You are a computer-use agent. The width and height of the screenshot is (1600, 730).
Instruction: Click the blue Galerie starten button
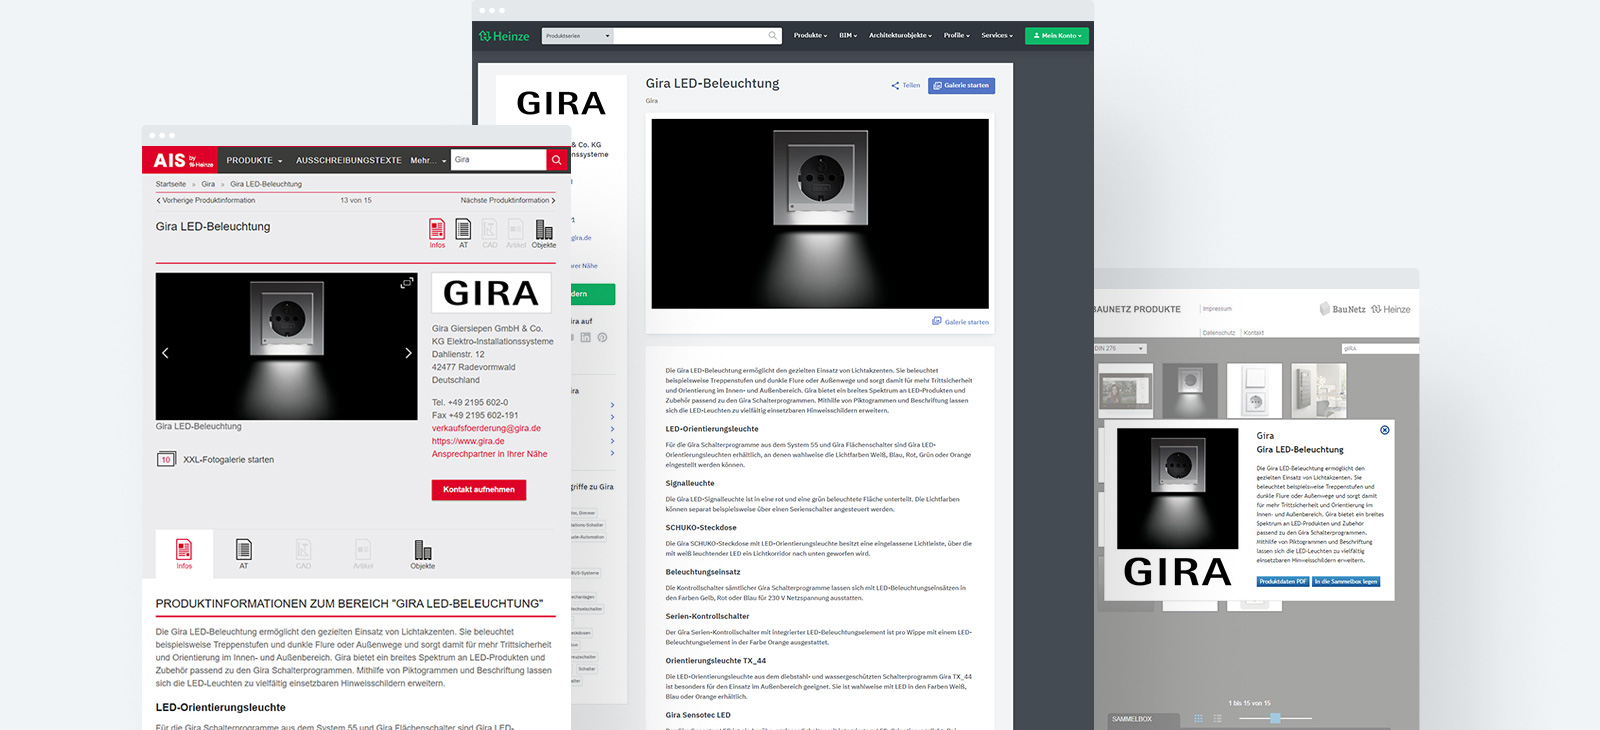pyautogui.click(x=961, y=85)
